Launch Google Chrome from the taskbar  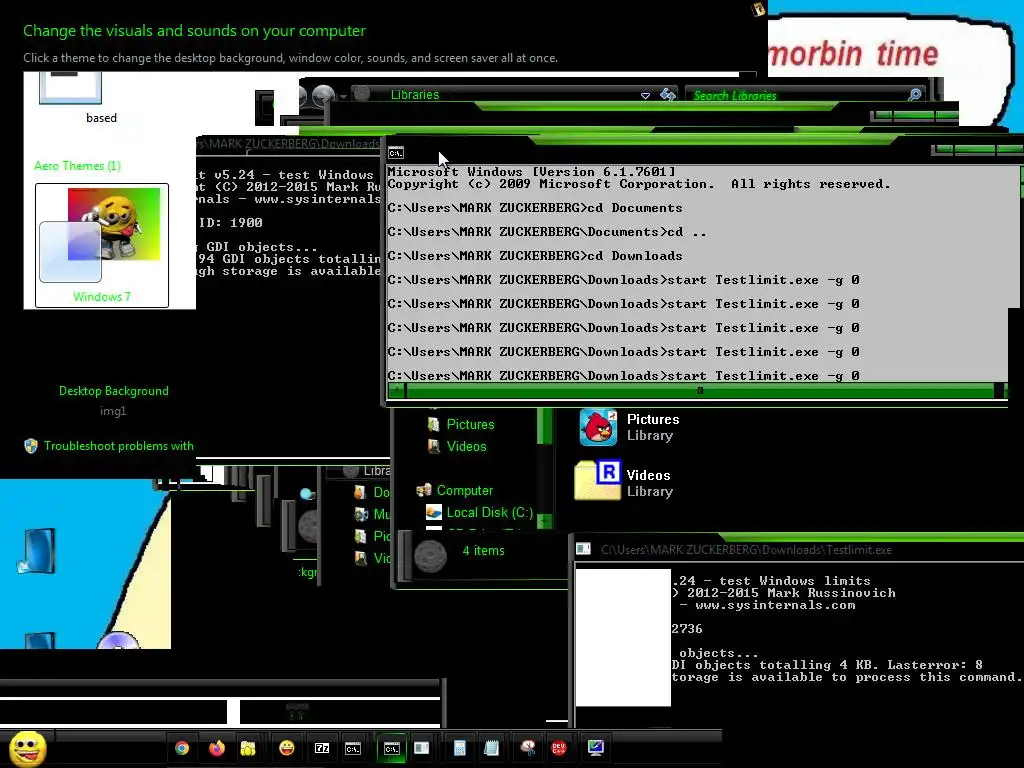point(182,748)
